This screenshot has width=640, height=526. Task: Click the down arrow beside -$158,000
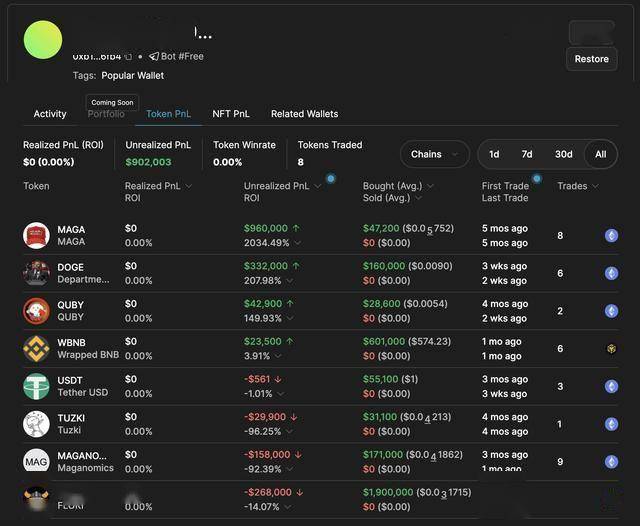pyautogui.click(x=298, y=454)
